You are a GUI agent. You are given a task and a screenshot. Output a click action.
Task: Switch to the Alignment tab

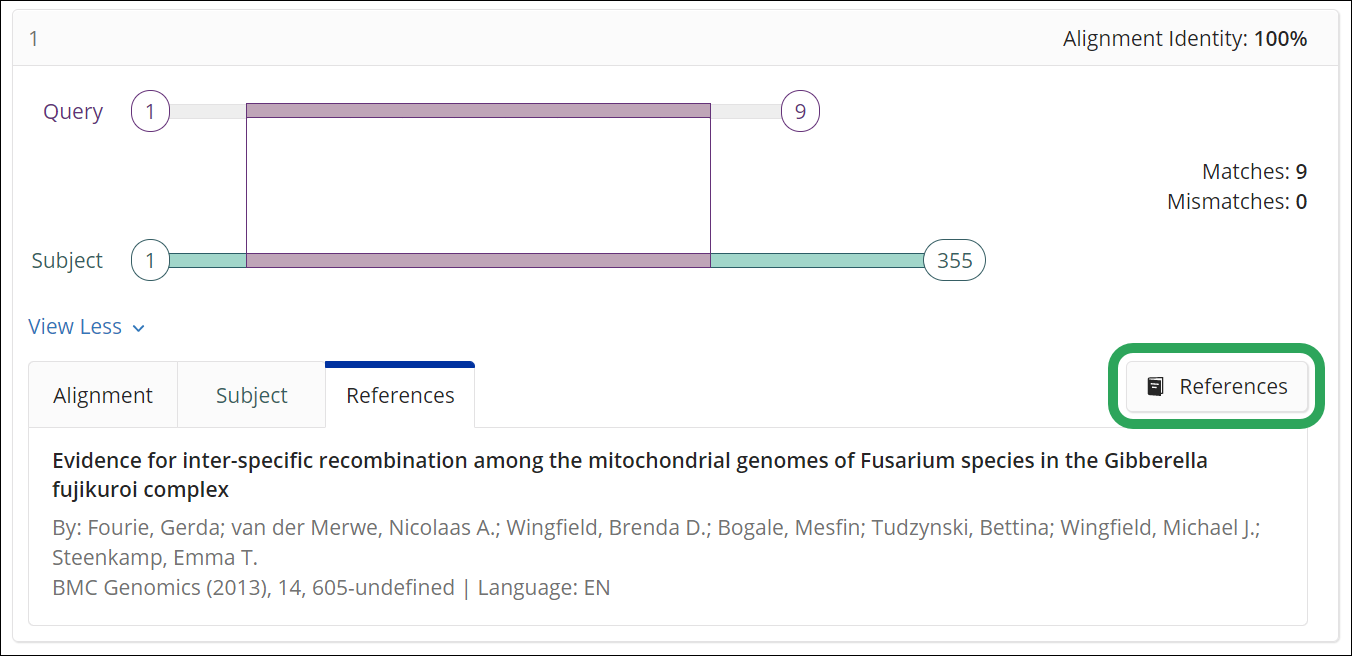103,394
